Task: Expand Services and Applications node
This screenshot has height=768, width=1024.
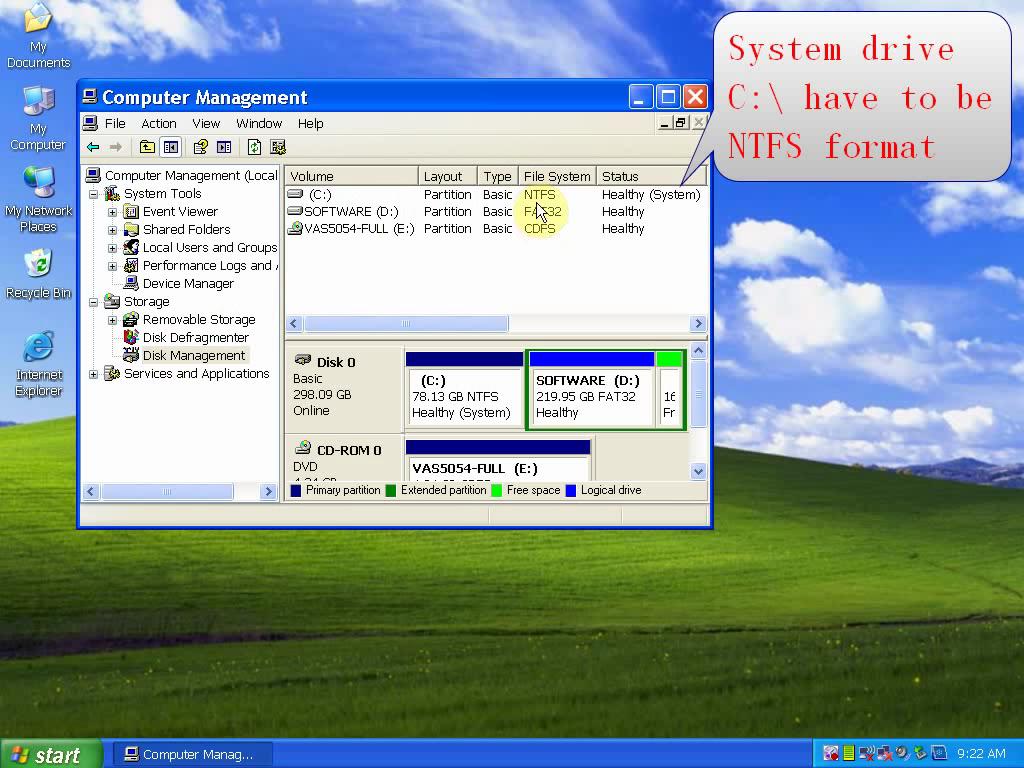Action: point(94,374)
